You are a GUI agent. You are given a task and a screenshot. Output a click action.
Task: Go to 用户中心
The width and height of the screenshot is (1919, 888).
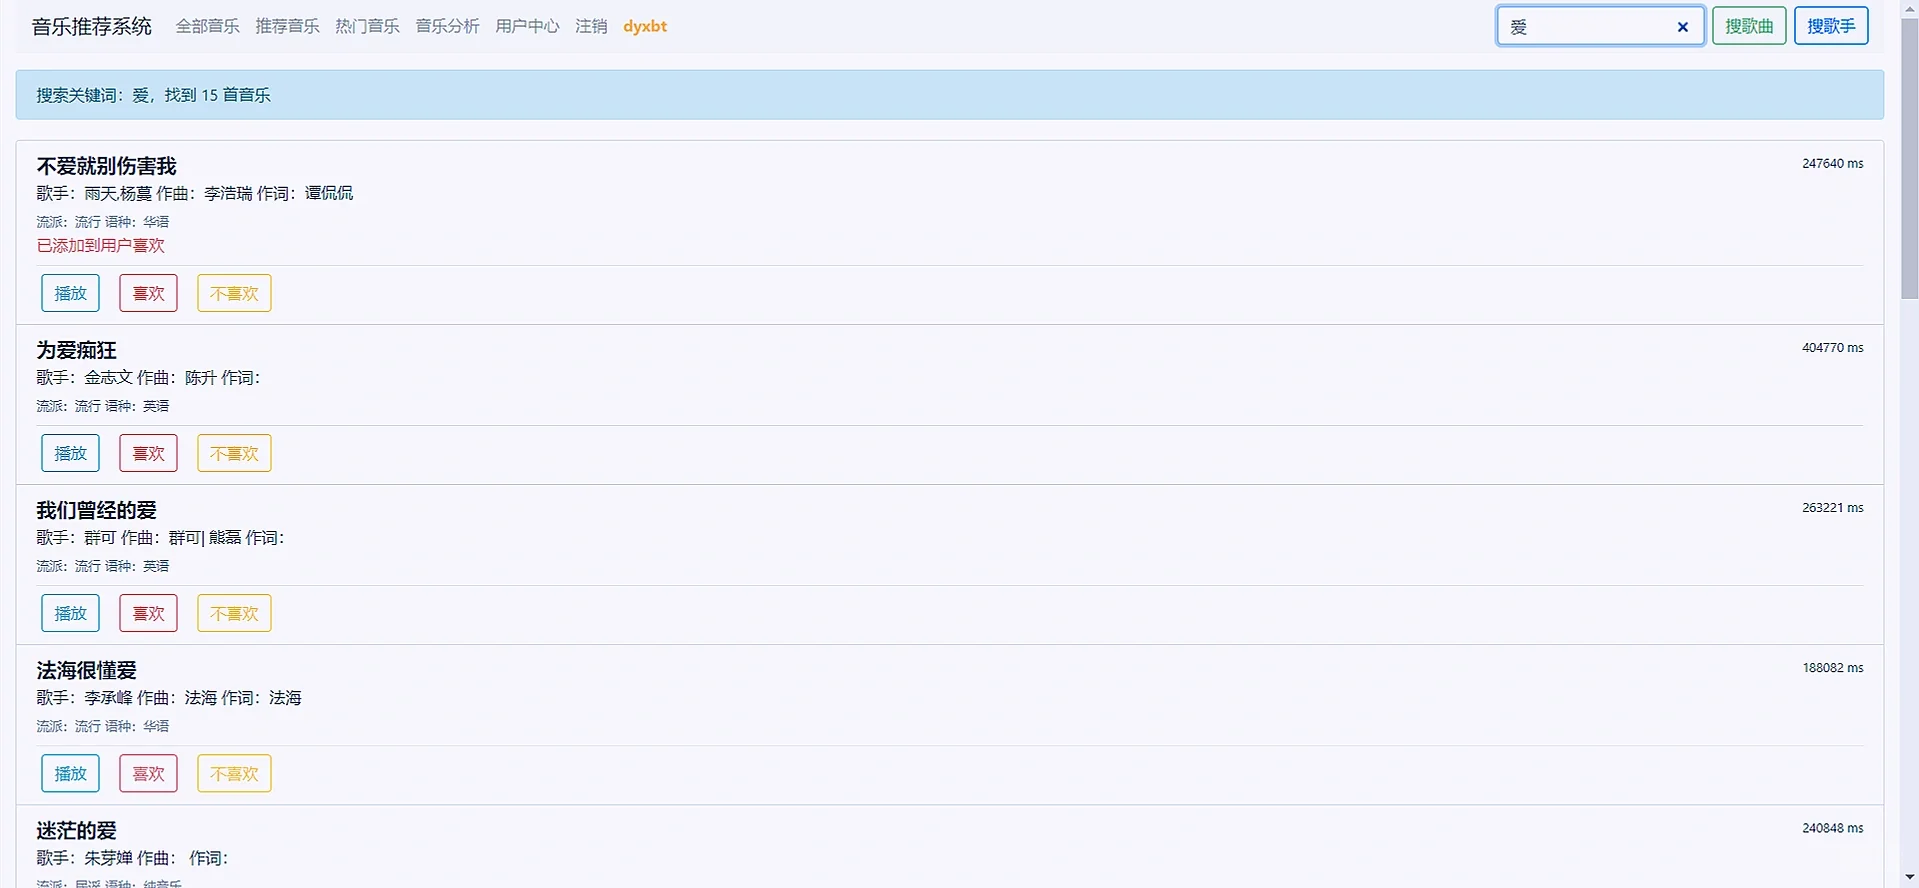point(528,27)
